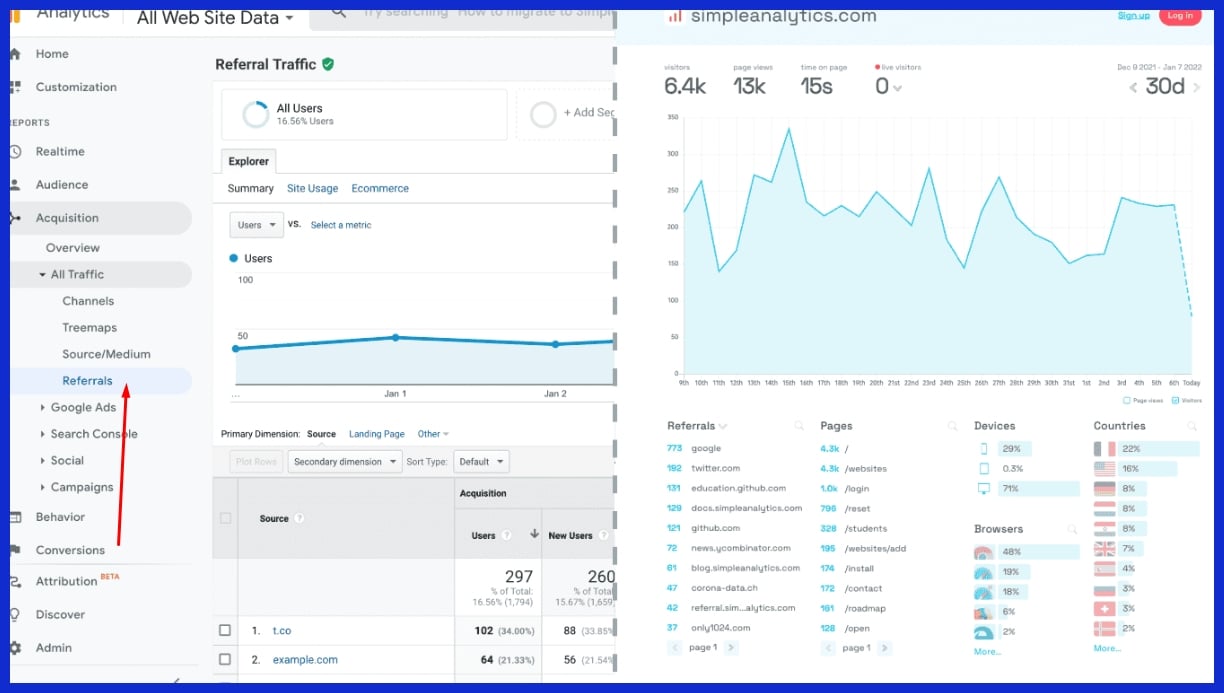This screenshot has height=693, width=1224.
Task: Click the search icon in the Pages panel
Action: click(x=952, y=426)
